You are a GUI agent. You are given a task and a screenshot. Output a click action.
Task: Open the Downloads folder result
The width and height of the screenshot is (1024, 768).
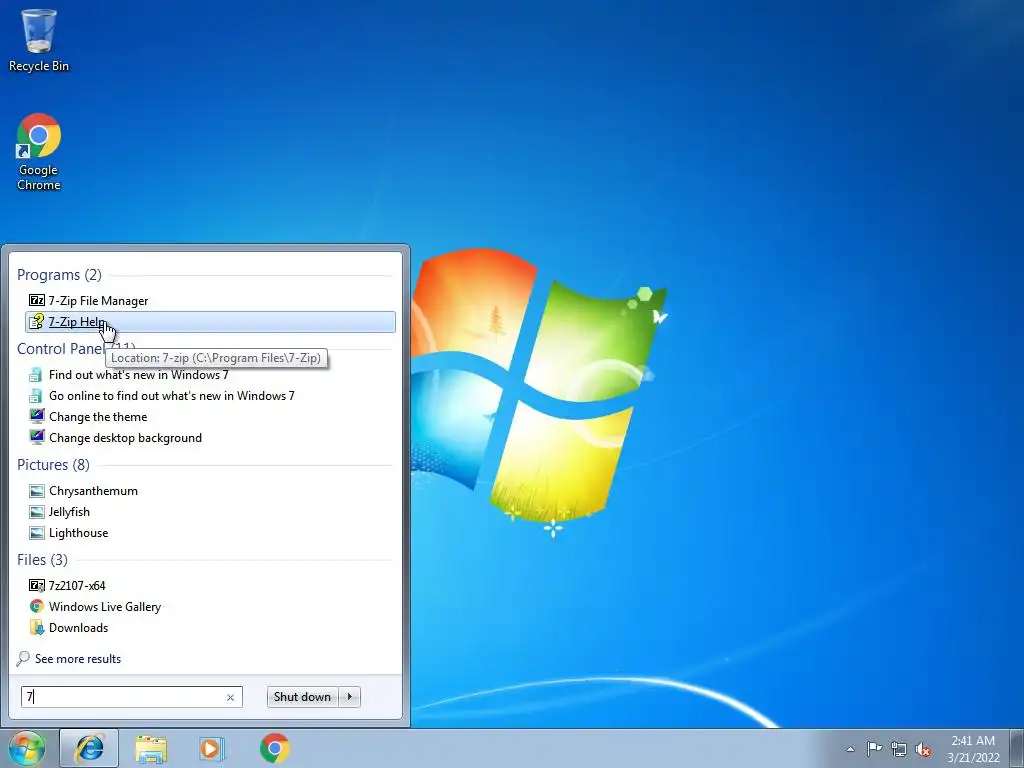pyautogui.click(x=78, y=628)
